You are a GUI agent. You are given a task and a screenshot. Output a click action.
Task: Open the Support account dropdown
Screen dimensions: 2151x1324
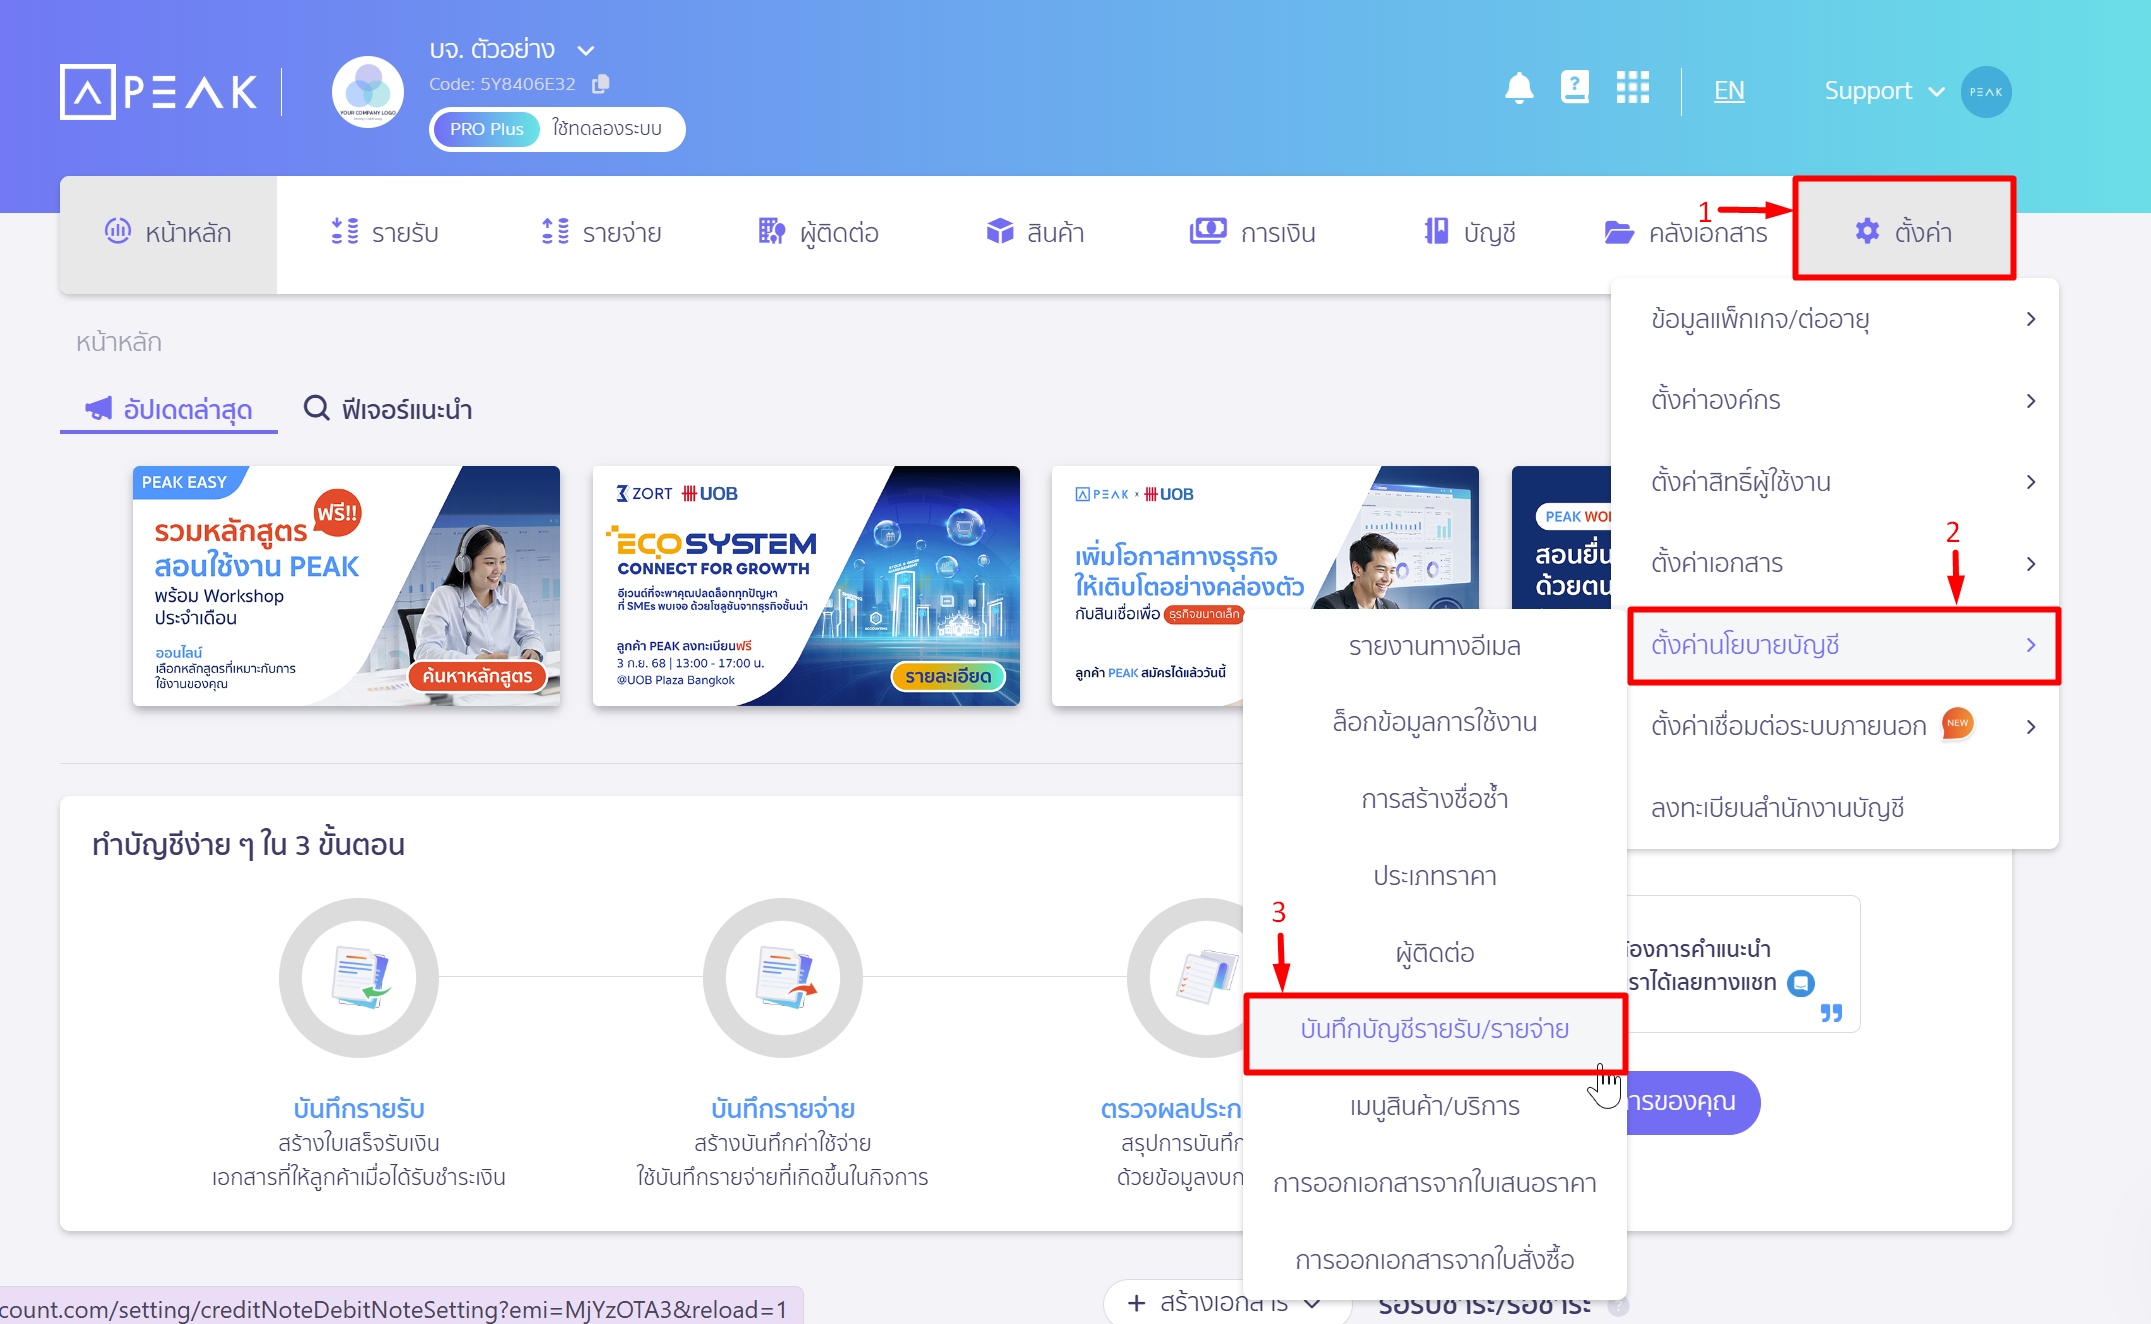(x=1884, y=91)
